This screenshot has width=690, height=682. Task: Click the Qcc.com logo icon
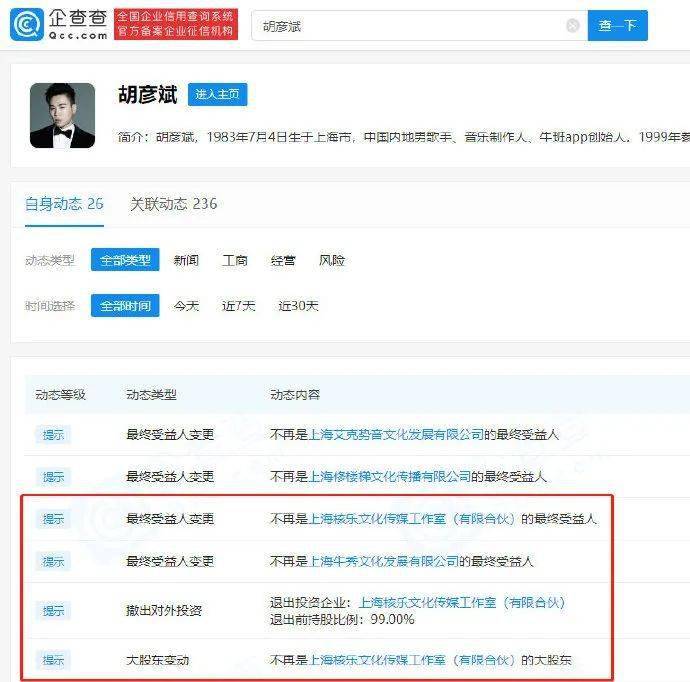click(x=27, y=25)
